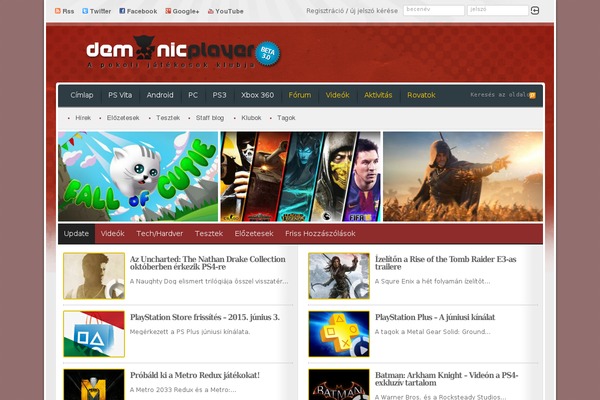Select the Tech/Hardver tab

click(x=160, y=233)
